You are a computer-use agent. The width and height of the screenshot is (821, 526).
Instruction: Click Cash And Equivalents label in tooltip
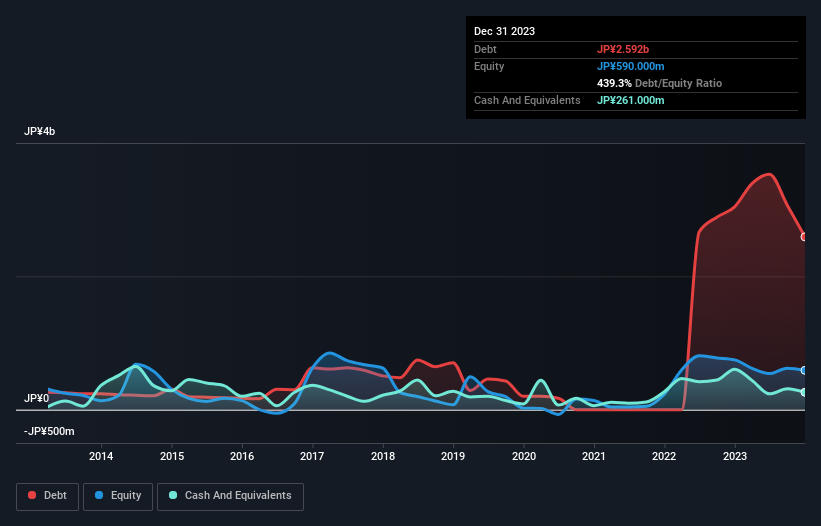point(527,100)
